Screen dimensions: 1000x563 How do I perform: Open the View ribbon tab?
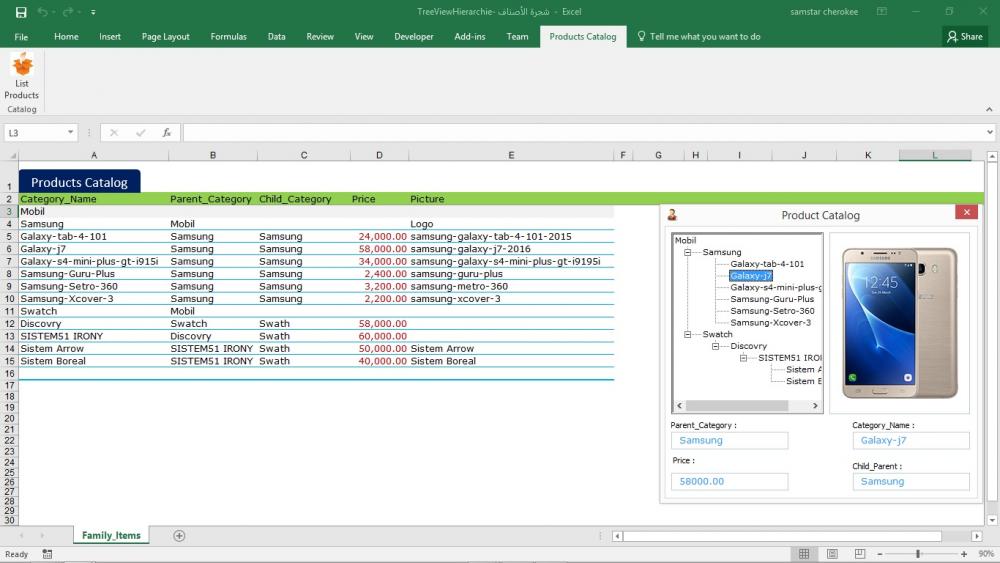(364, 37)
